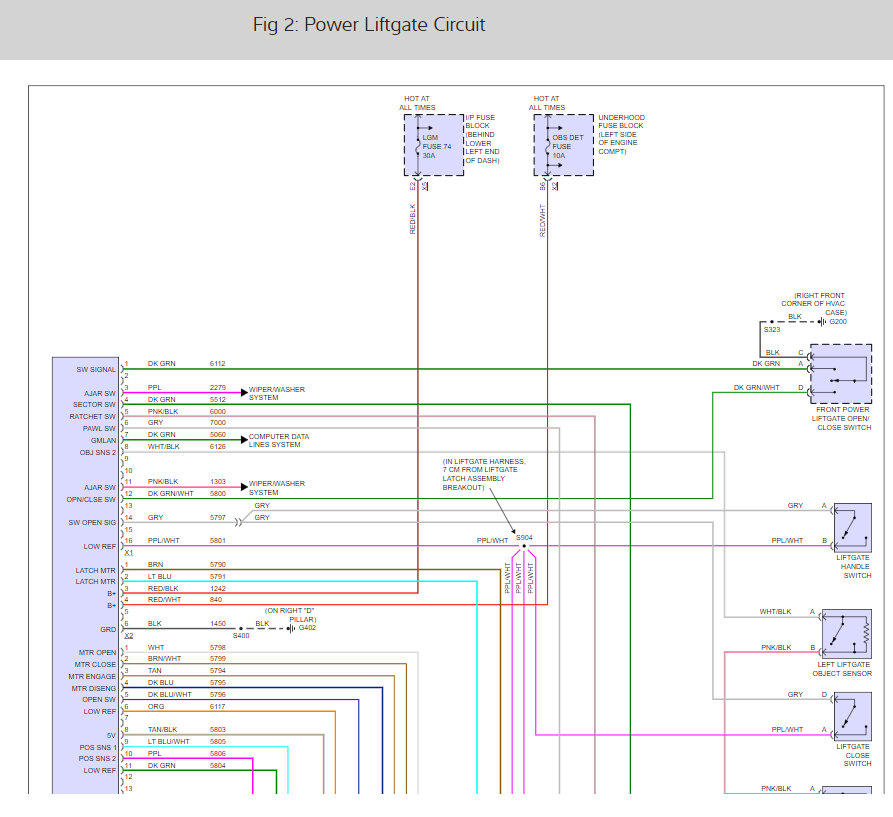The image size is (893, 817).
Task: Select the Front Power Liftgate Open/Close Switch symbol
Action: 841,374
